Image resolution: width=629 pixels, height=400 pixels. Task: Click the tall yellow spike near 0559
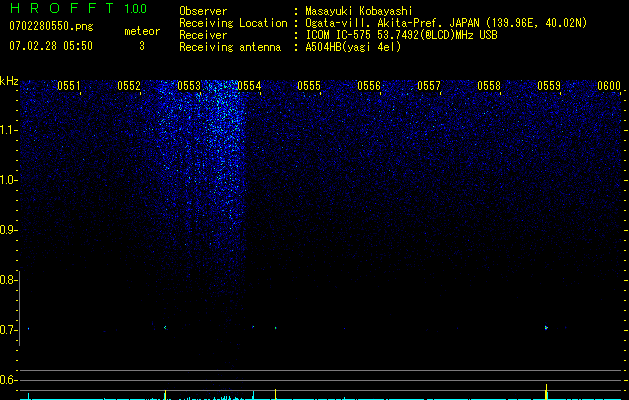[546, 392]
